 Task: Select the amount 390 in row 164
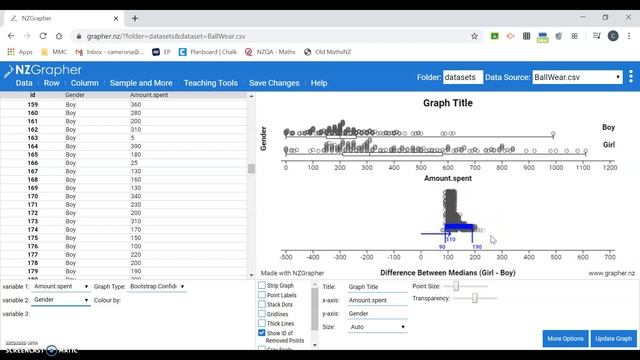[x=136, y=146]
